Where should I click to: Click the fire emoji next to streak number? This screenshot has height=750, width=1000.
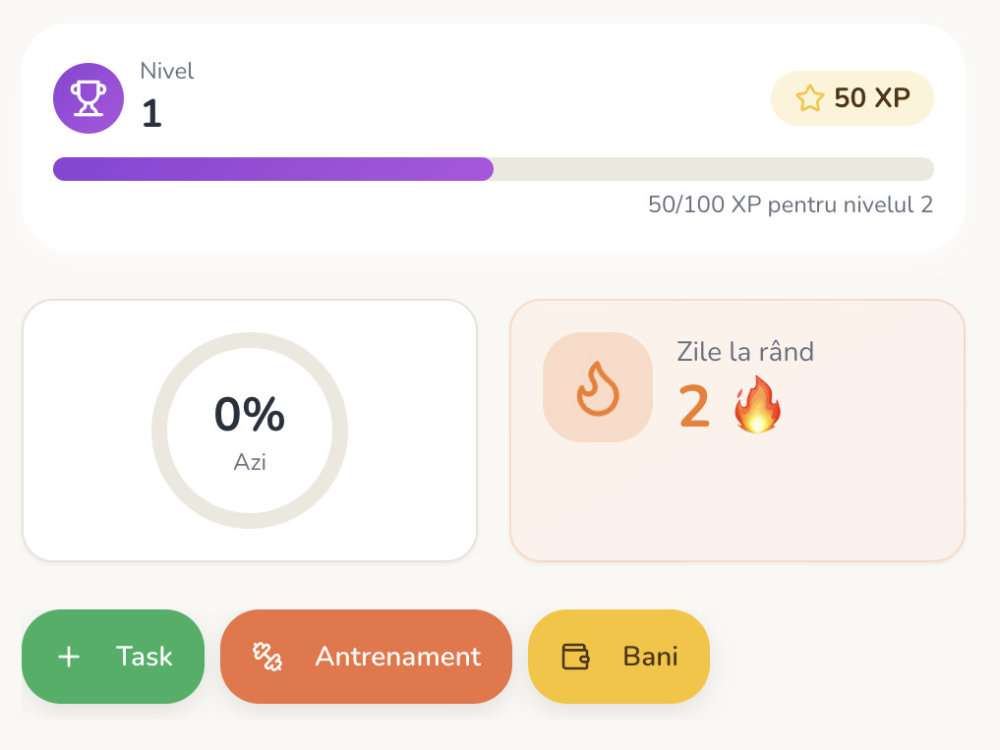tap(757, 406)
